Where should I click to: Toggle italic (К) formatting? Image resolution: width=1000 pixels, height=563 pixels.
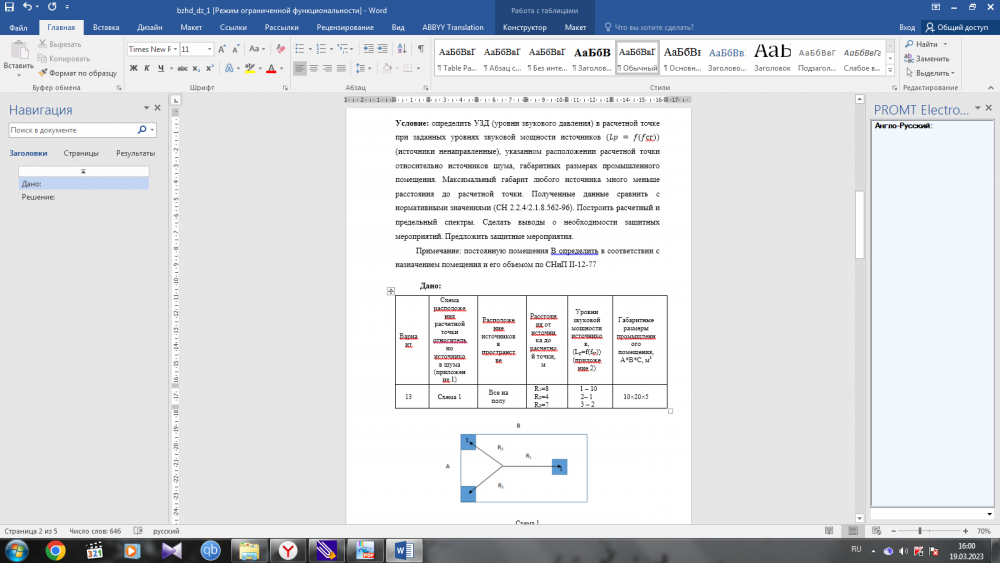(146, 68)
